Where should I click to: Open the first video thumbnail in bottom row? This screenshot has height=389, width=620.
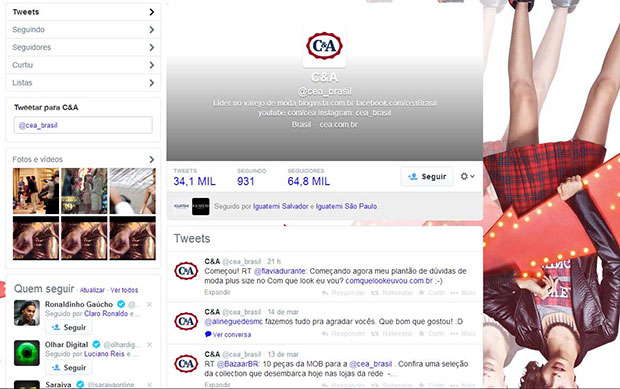(x=36, y=238)
